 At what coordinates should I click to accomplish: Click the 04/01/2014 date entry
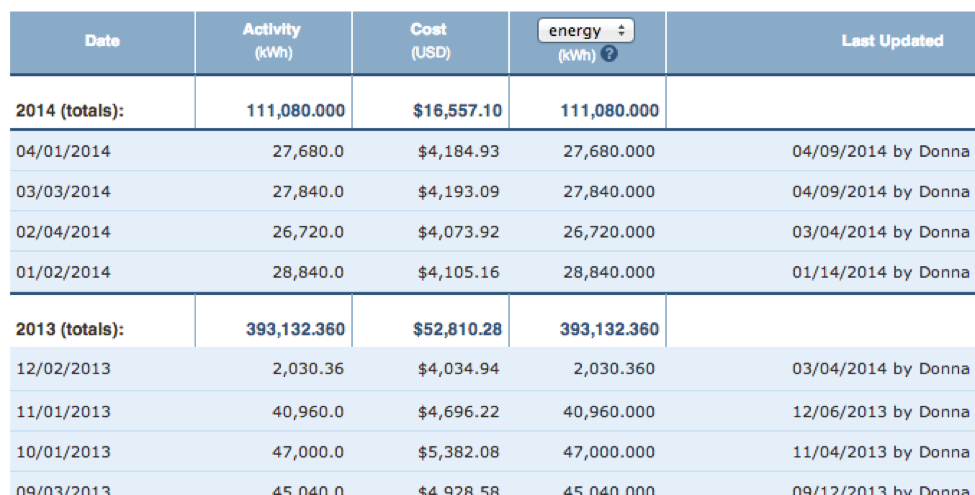[x=64, y=151]
